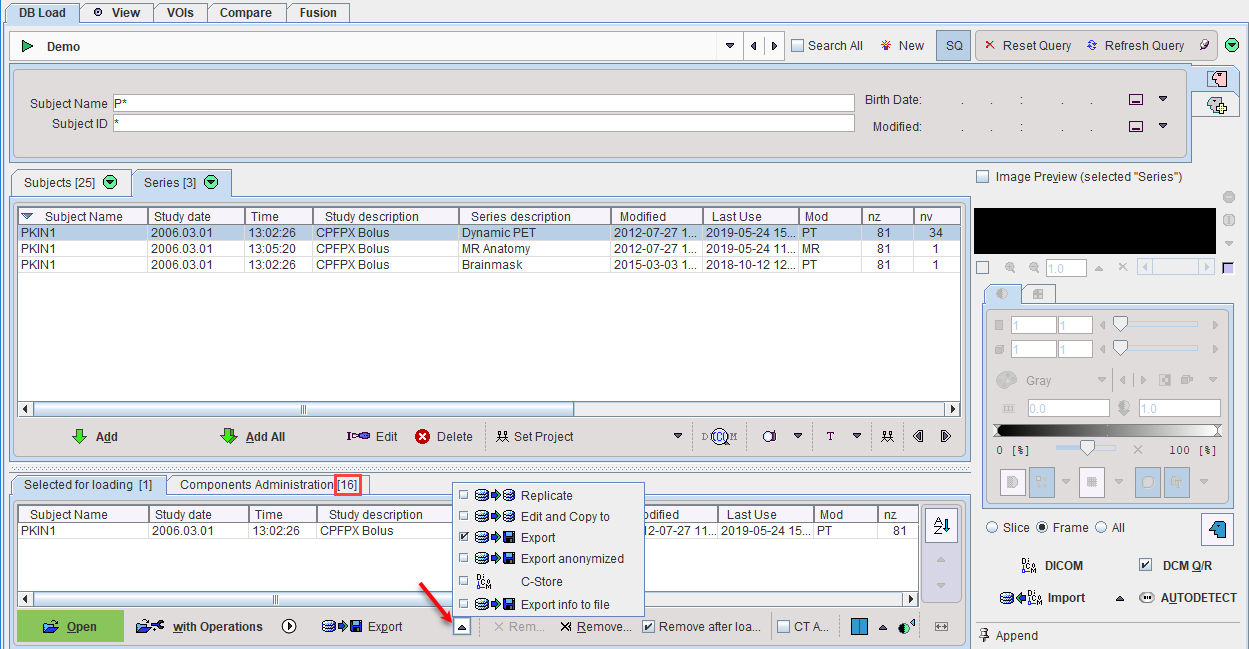1249x649 pixels.
Task: Toggle the Remove after loading checkbox
Action: pyautogui.click(x=648, y=627)
